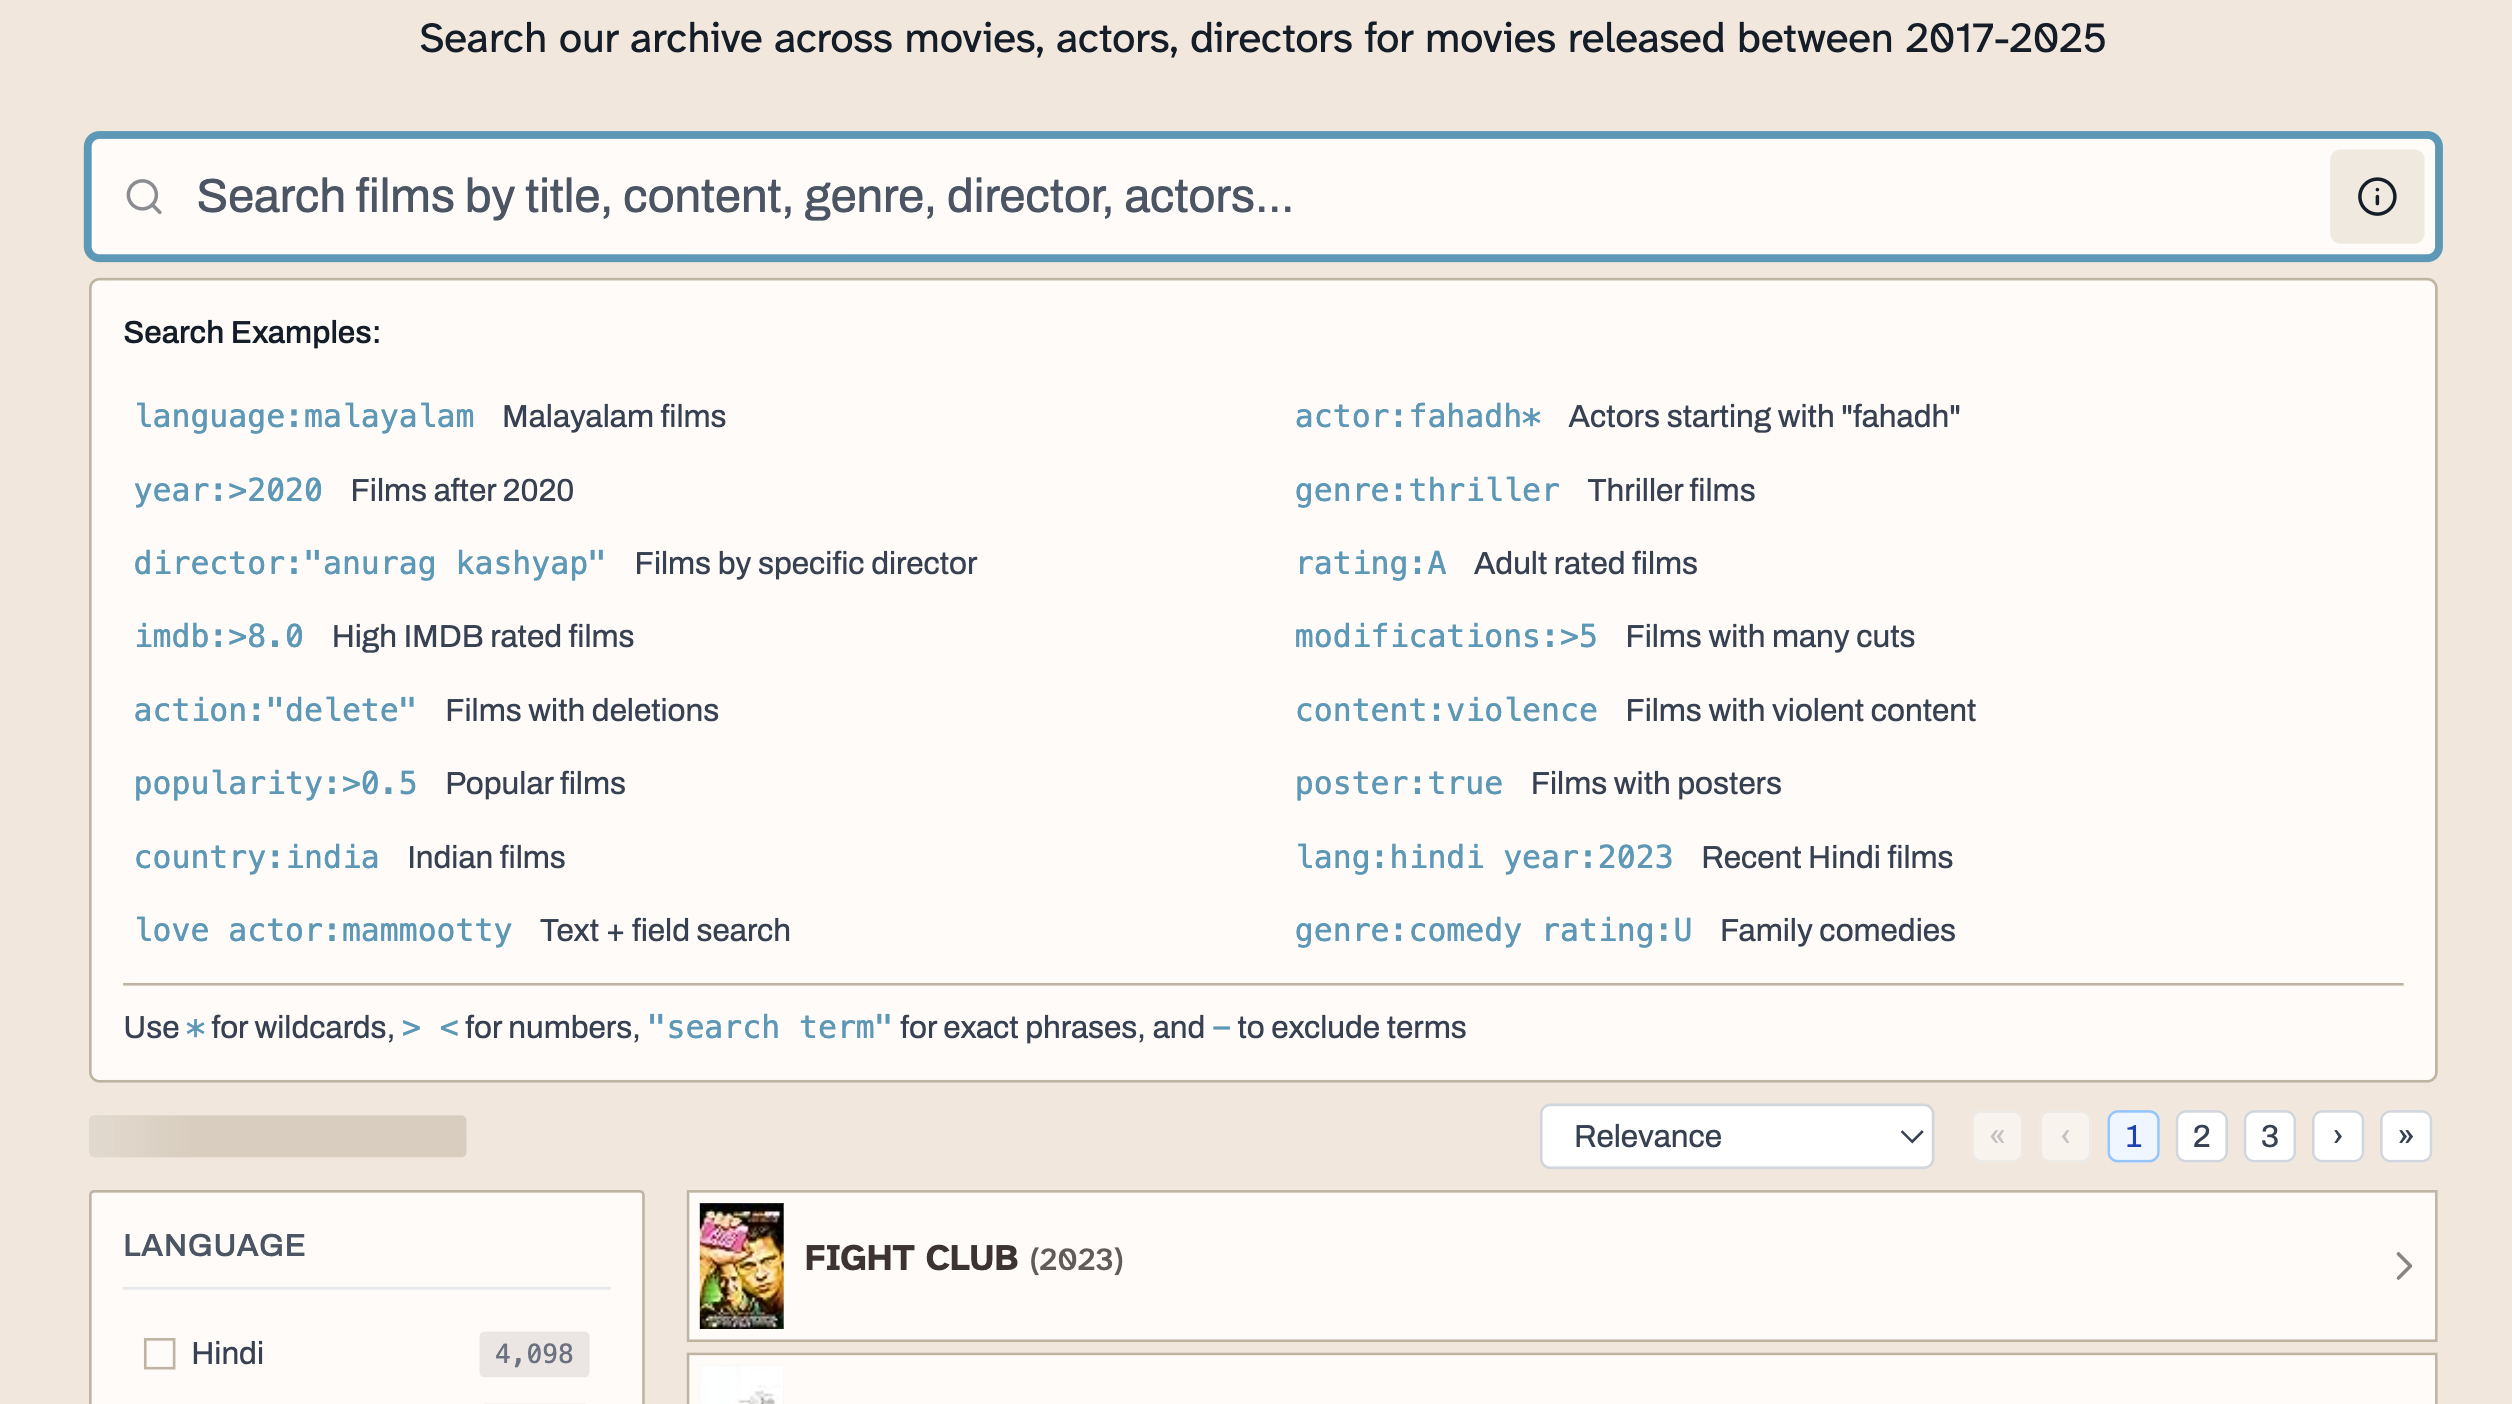The image size is (2512, 1404).
Task: Click the previous page arrow button
Action: coord(2065,1136)
